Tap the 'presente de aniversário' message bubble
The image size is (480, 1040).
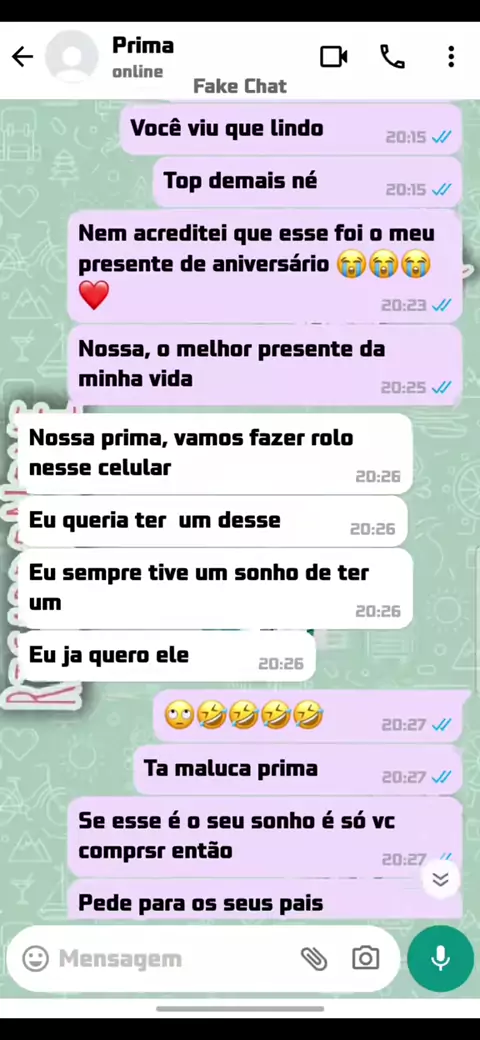point(265,266)
